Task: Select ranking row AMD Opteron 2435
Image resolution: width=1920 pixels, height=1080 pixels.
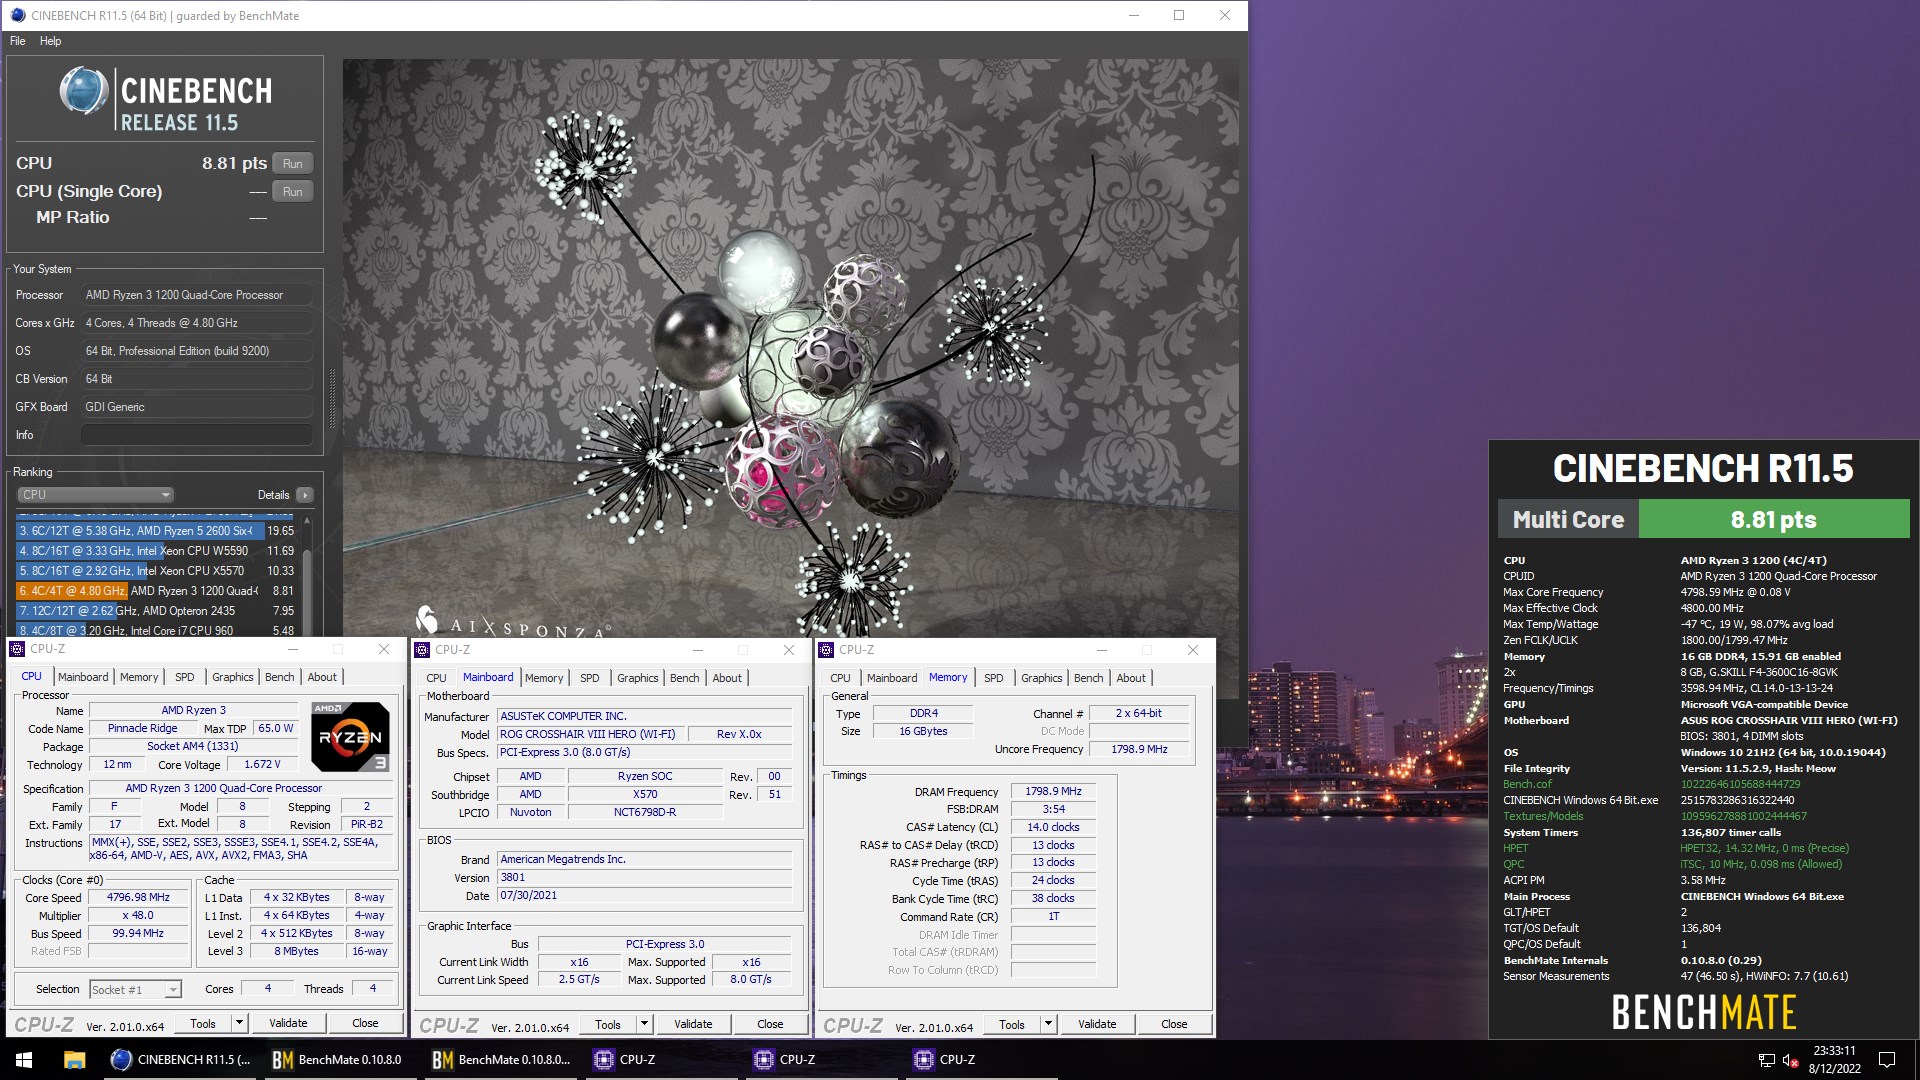Action: click(x=156, y=611)
